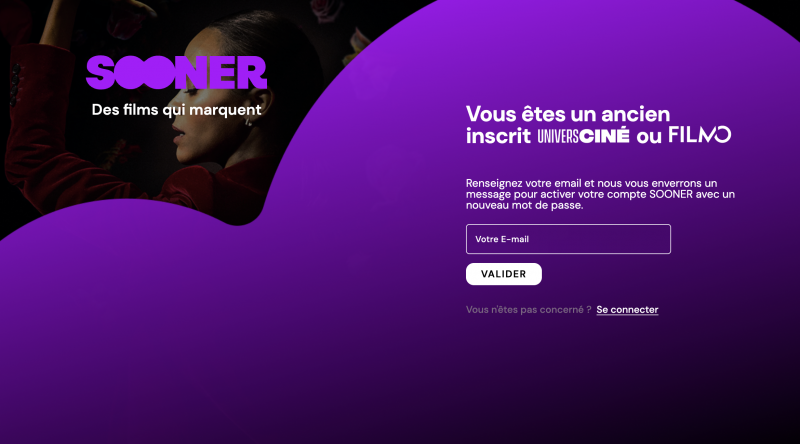Open the Se connecter link
800x444 pixels.
click(627, 310)
